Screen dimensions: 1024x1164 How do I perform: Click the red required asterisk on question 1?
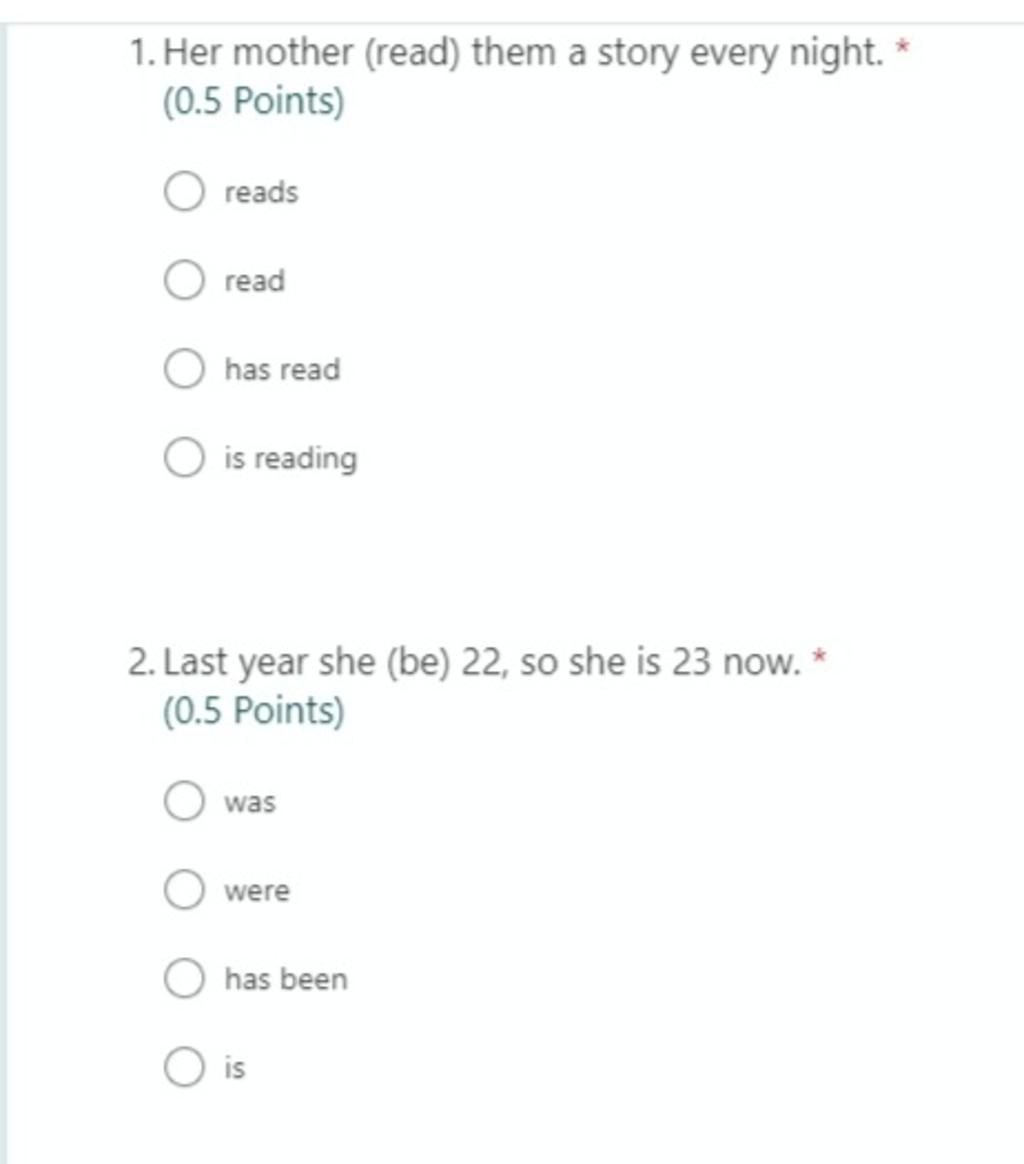[x=903, y=47]
